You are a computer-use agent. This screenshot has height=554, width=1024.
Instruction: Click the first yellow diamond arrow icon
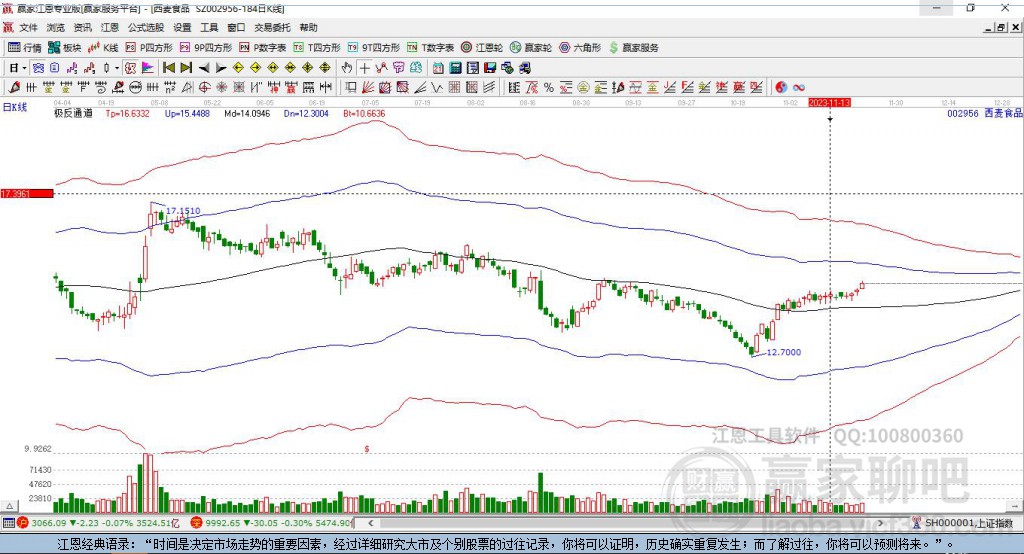(x=238, y=68)
